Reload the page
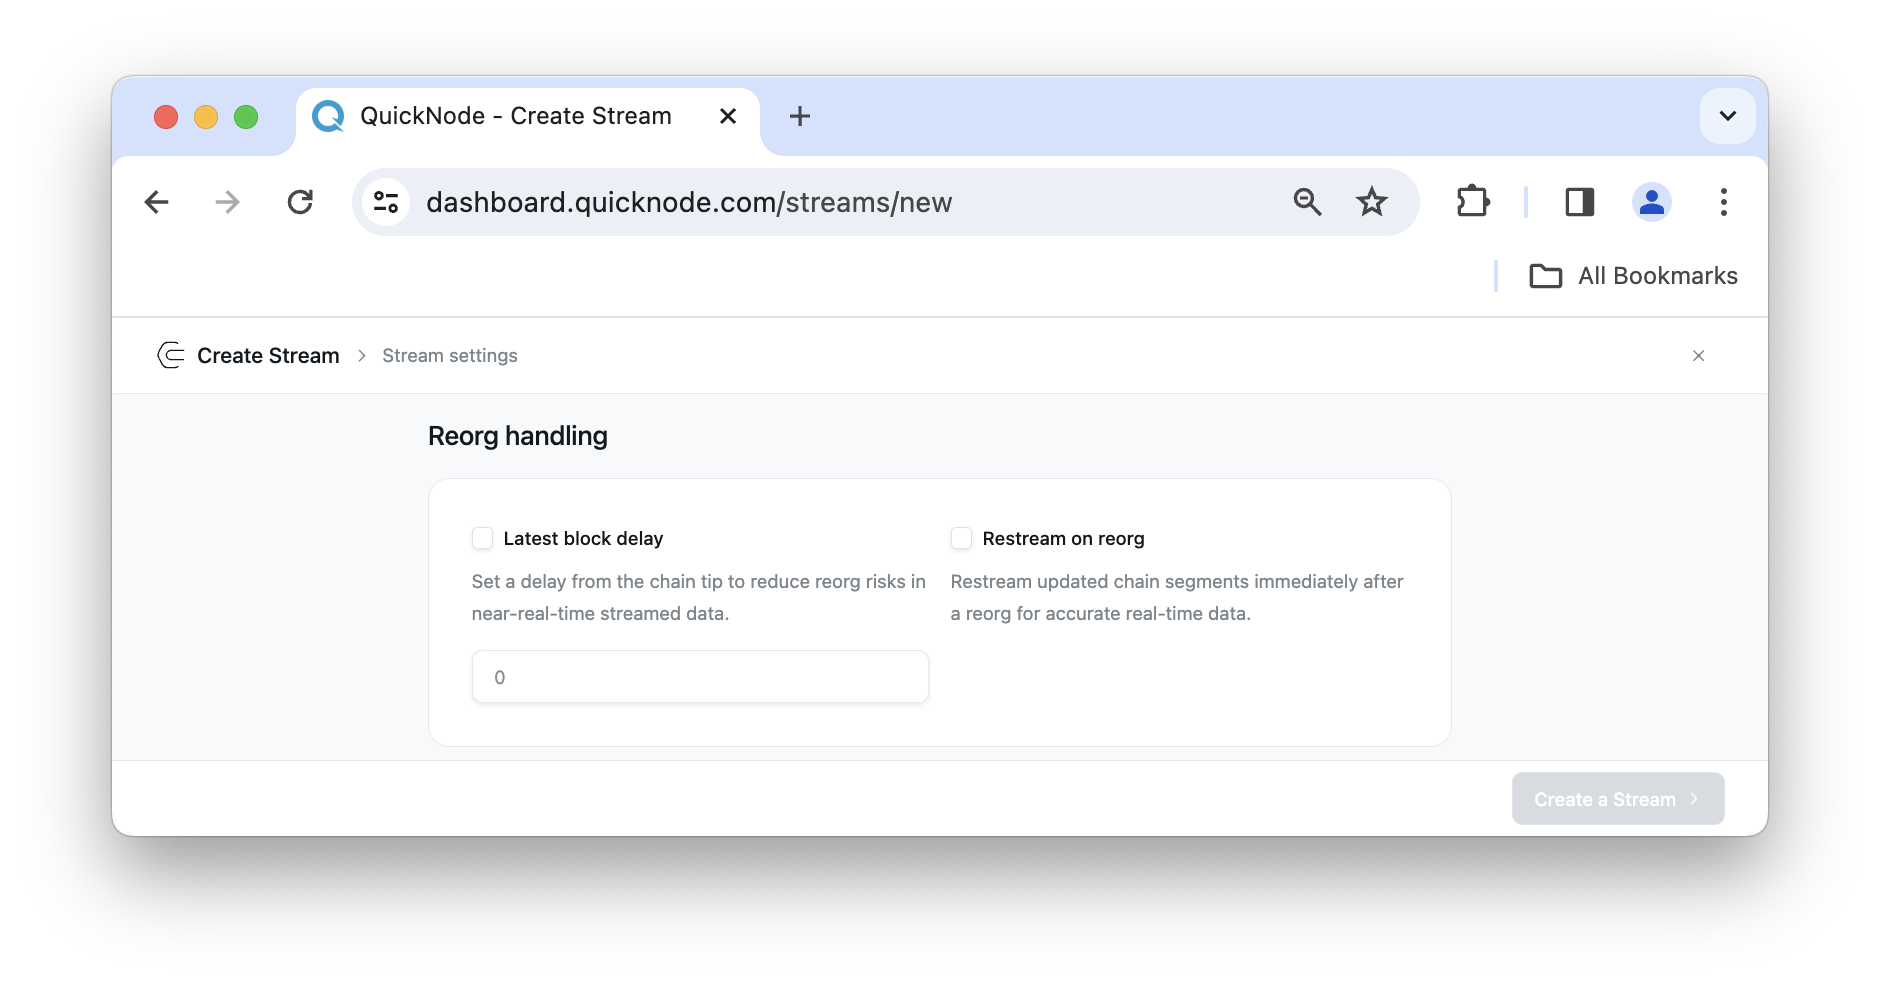1880x984 pixels. point(300,202)
